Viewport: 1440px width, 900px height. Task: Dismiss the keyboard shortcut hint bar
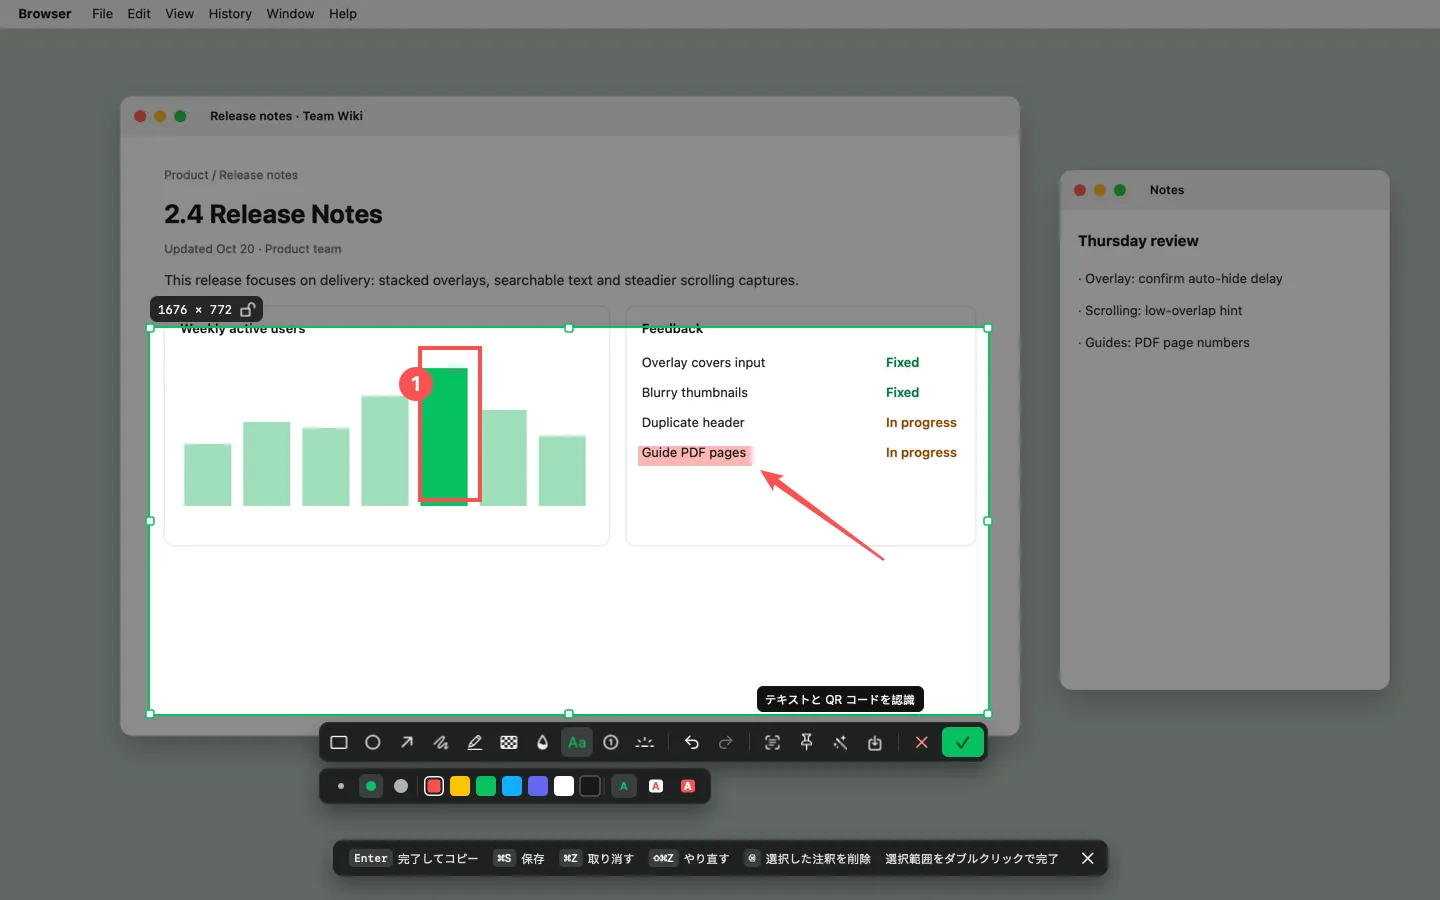click(x=1088, y=858)
